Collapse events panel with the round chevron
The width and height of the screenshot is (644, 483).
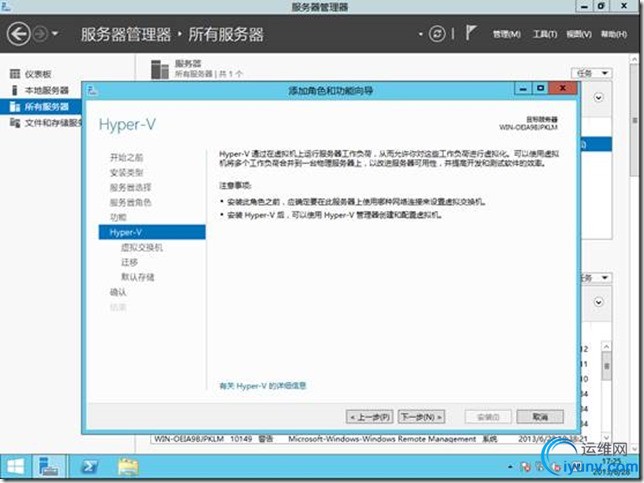pyautogui.click(x=598, y=302)
